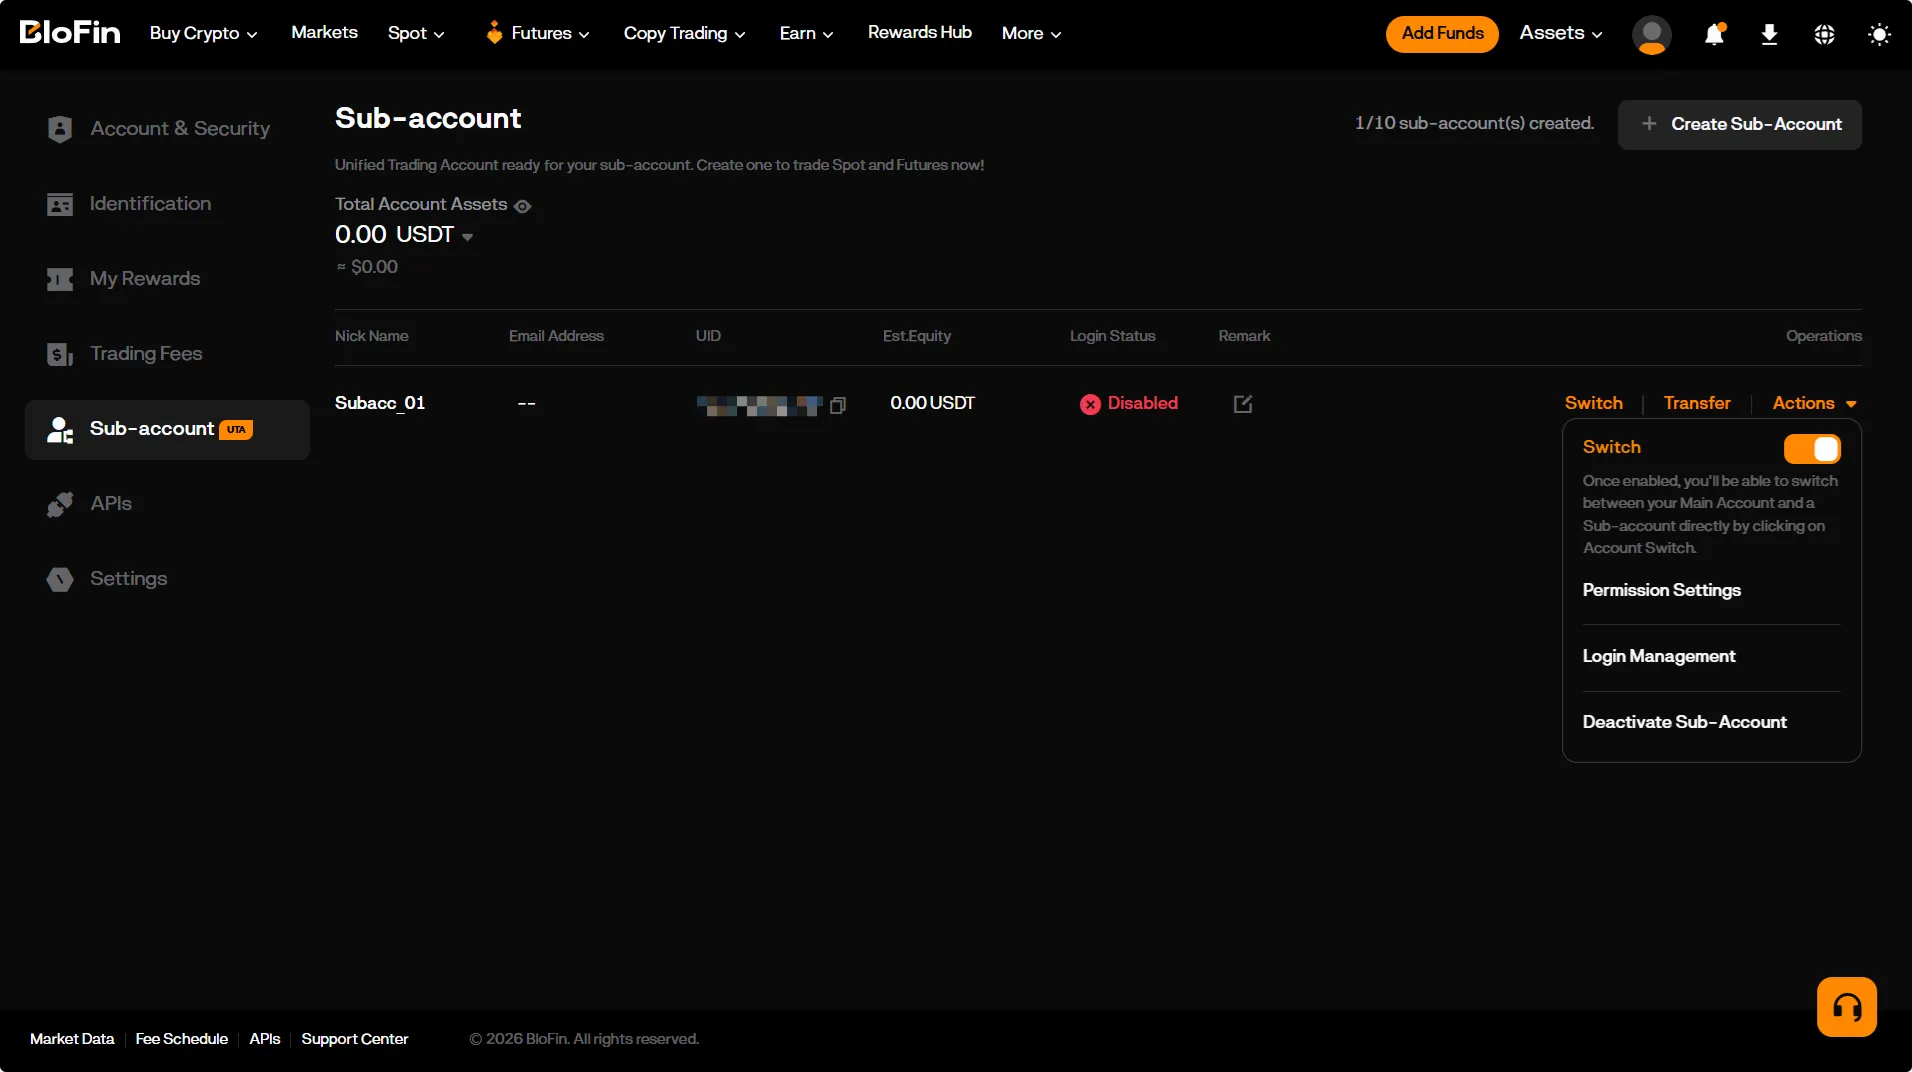Expand the Earn dropdown
The width and height of the screenshot is (1912, 1072).
806,33
